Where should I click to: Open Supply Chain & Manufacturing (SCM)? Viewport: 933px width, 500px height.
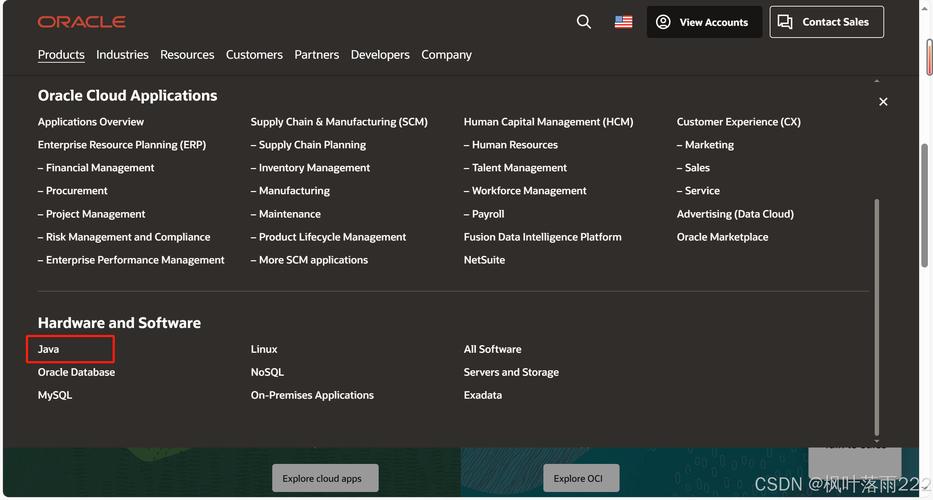point(339,121)
